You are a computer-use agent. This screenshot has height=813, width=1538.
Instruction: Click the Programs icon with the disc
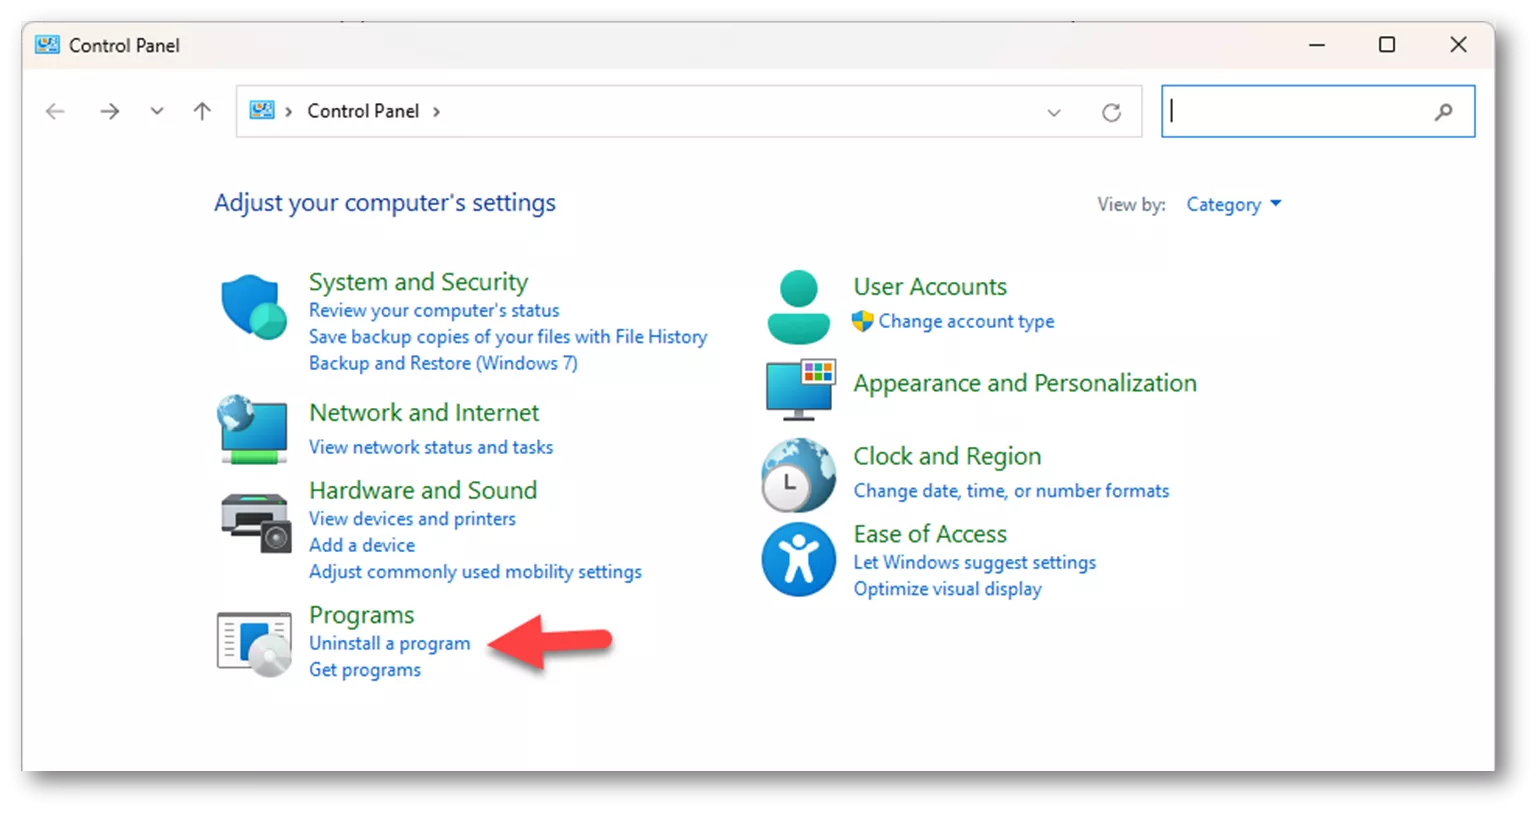point(253,641)
